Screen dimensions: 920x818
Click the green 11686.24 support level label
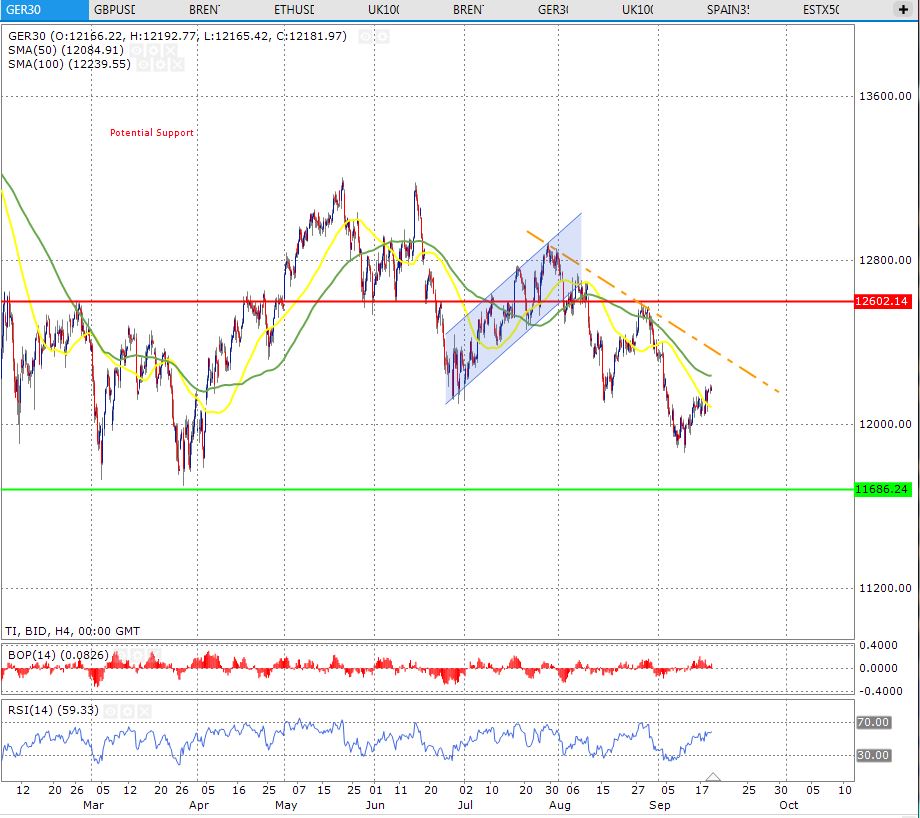coord(882,490)
